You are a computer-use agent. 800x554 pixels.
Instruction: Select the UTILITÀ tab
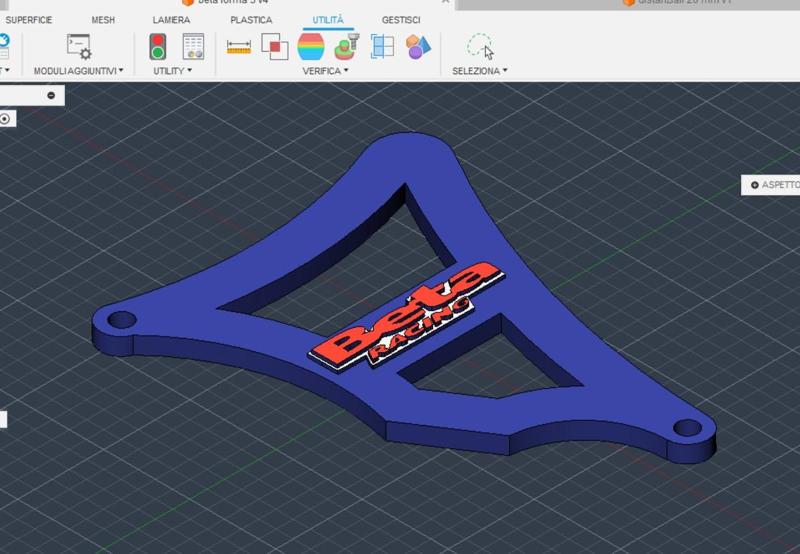coord(328,20)
